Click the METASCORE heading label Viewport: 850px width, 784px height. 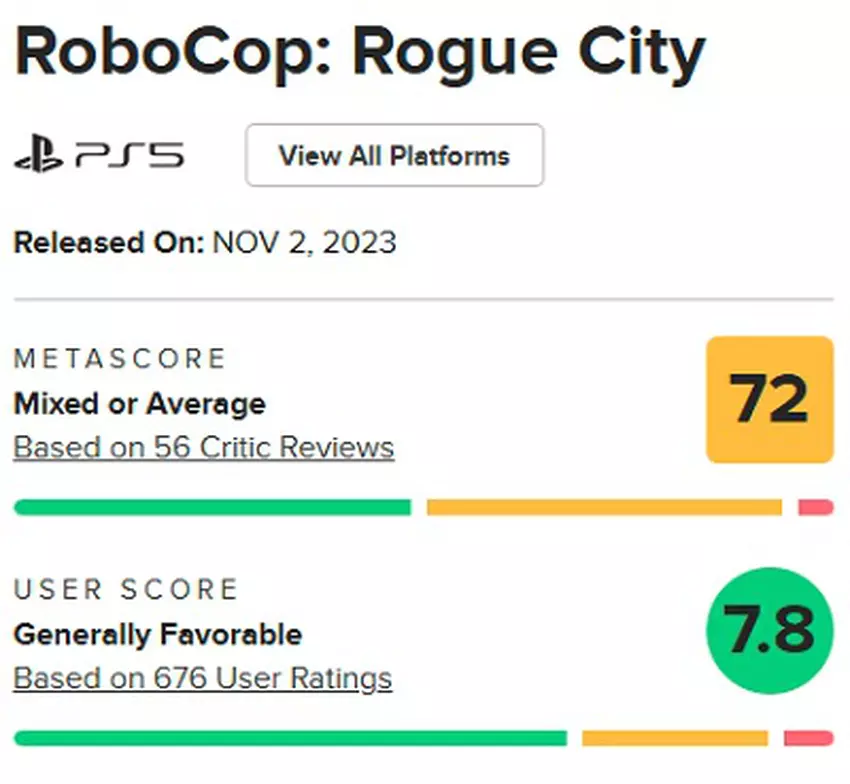point(120,358)
